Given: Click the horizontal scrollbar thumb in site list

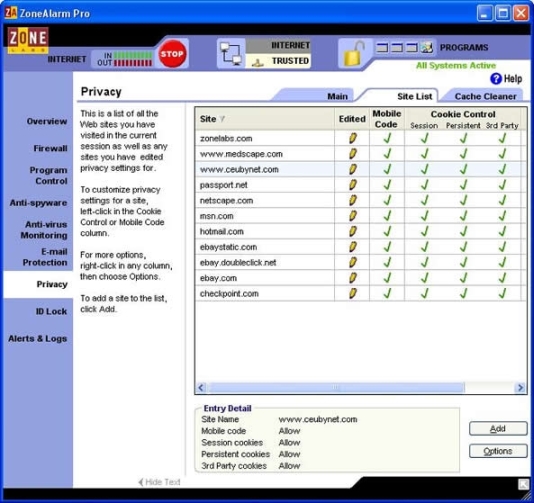Looking at the screenshot, I should [336, 387].
